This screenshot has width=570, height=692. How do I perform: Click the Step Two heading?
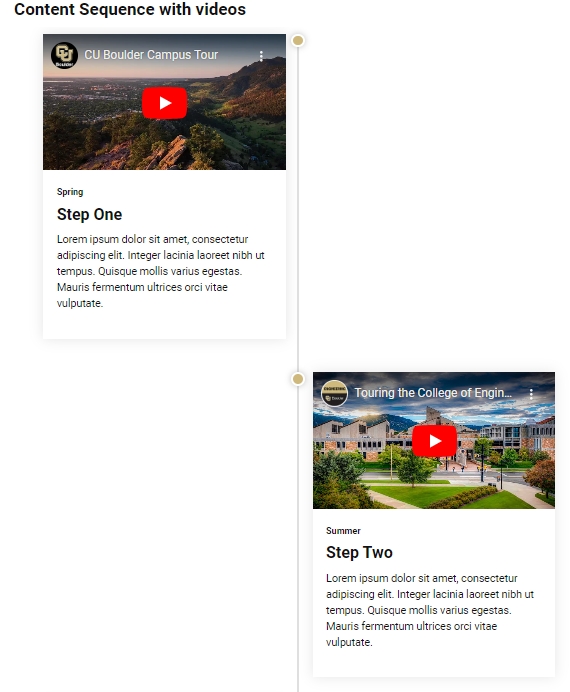359,553
